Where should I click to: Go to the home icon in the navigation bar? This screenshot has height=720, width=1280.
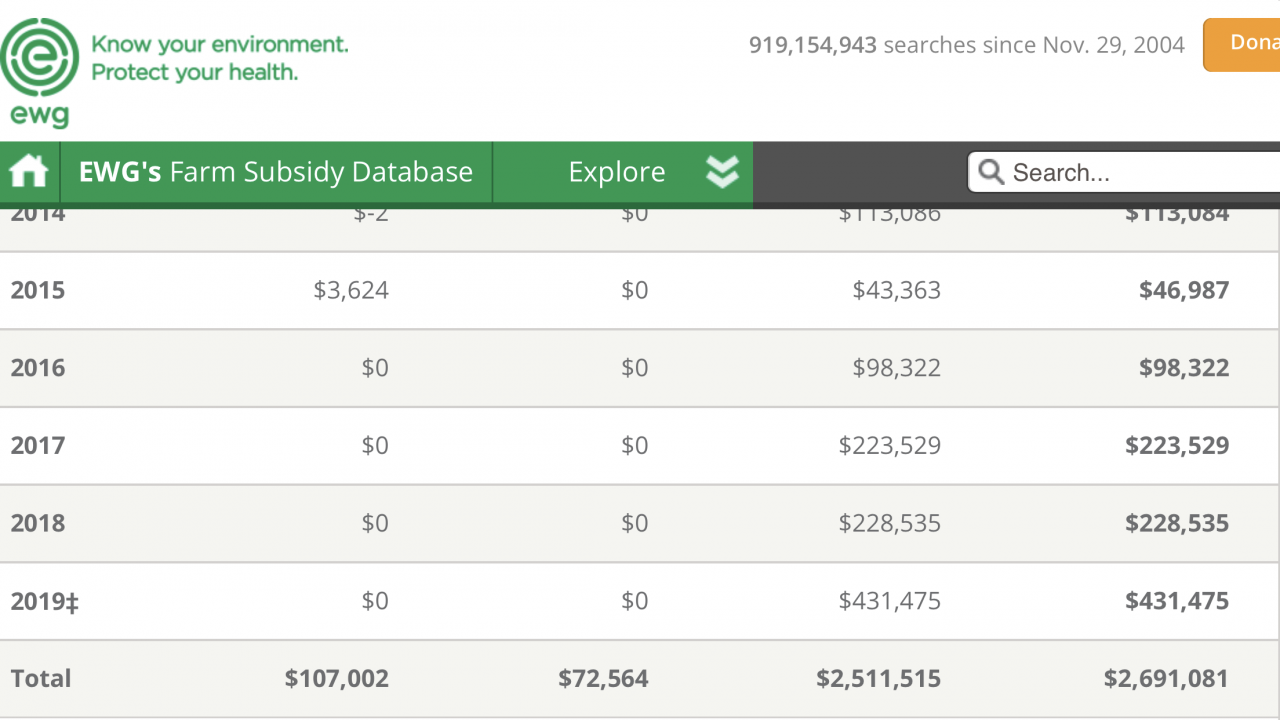point(28,172)
